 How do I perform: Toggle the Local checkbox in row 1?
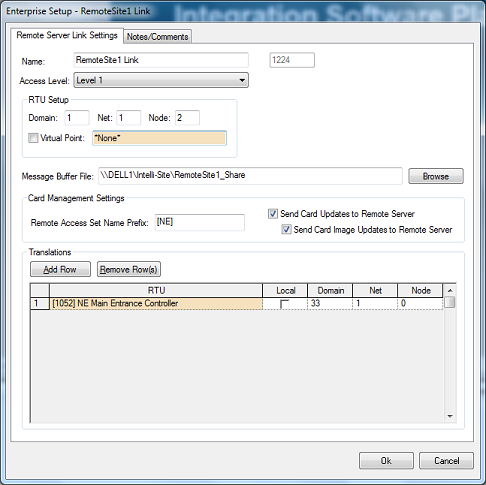pyautogui.click(x=285, y=304)
